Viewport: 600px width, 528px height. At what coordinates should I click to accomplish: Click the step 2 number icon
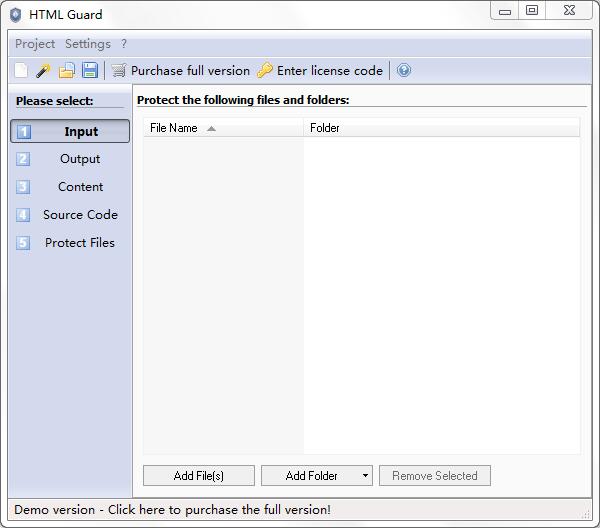coord(23,159)
